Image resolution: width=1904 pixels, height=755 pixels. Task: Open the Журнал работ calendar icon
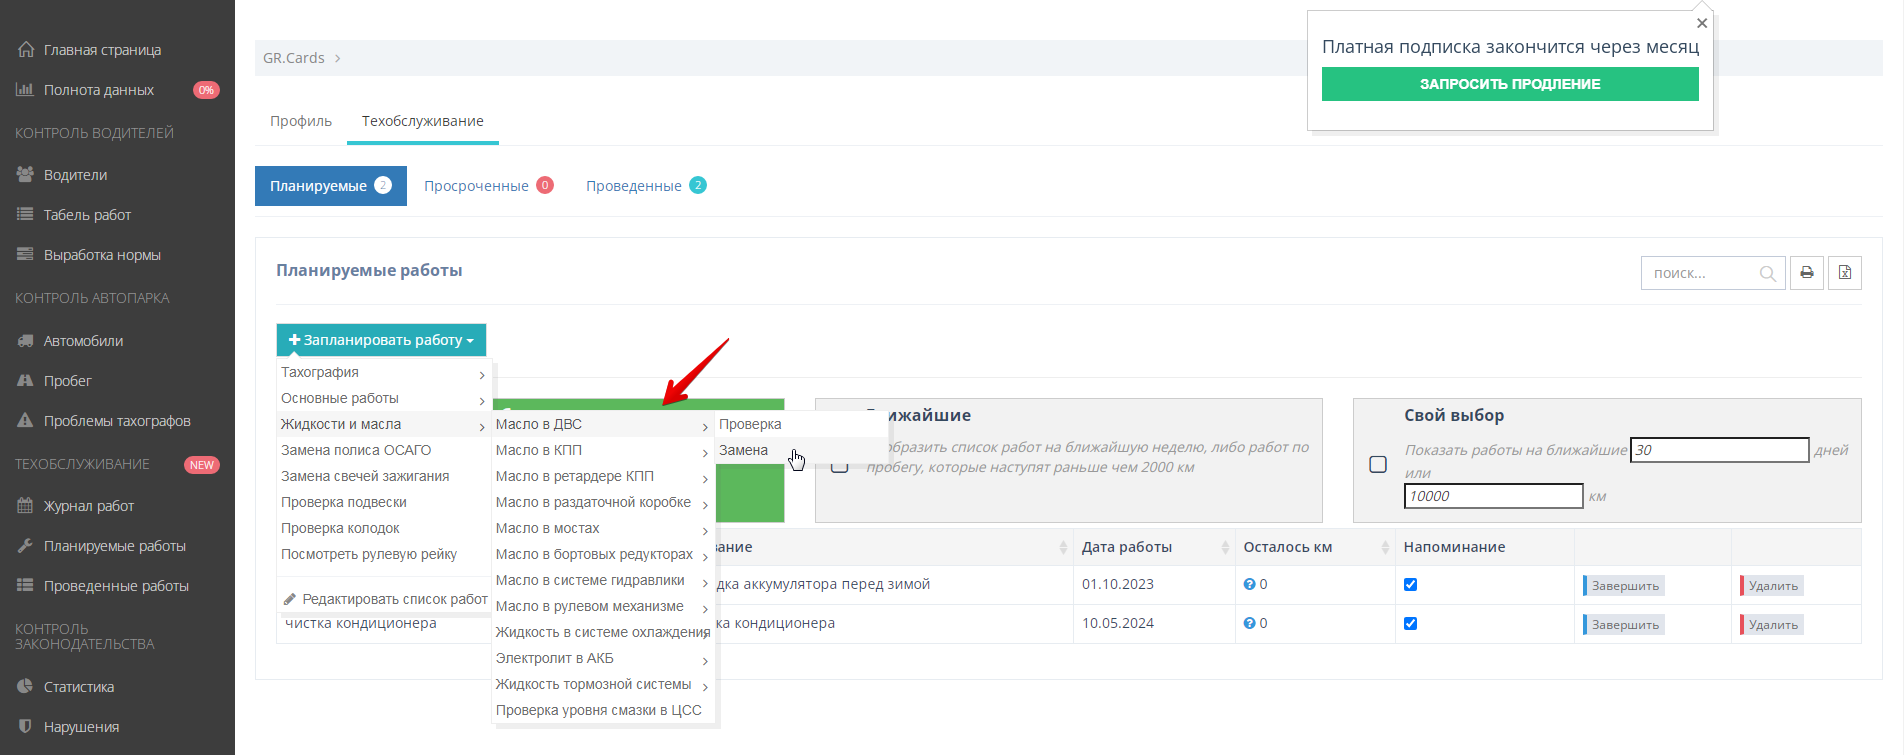(x=25, y=505)
